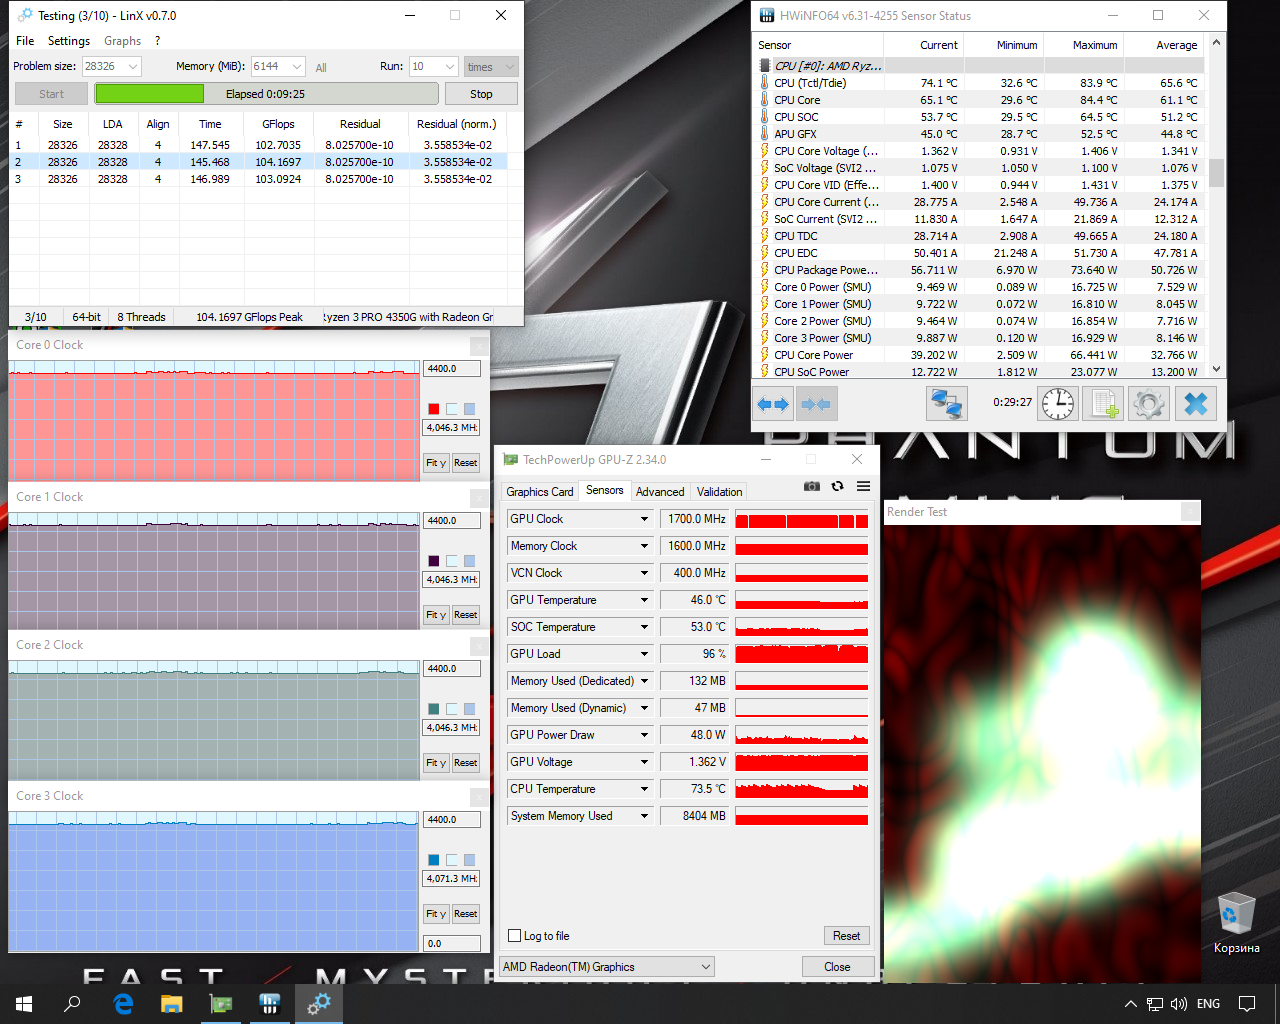
Task: Close the Core 0 Clock graph panel
Action: (x=480, y=346)
